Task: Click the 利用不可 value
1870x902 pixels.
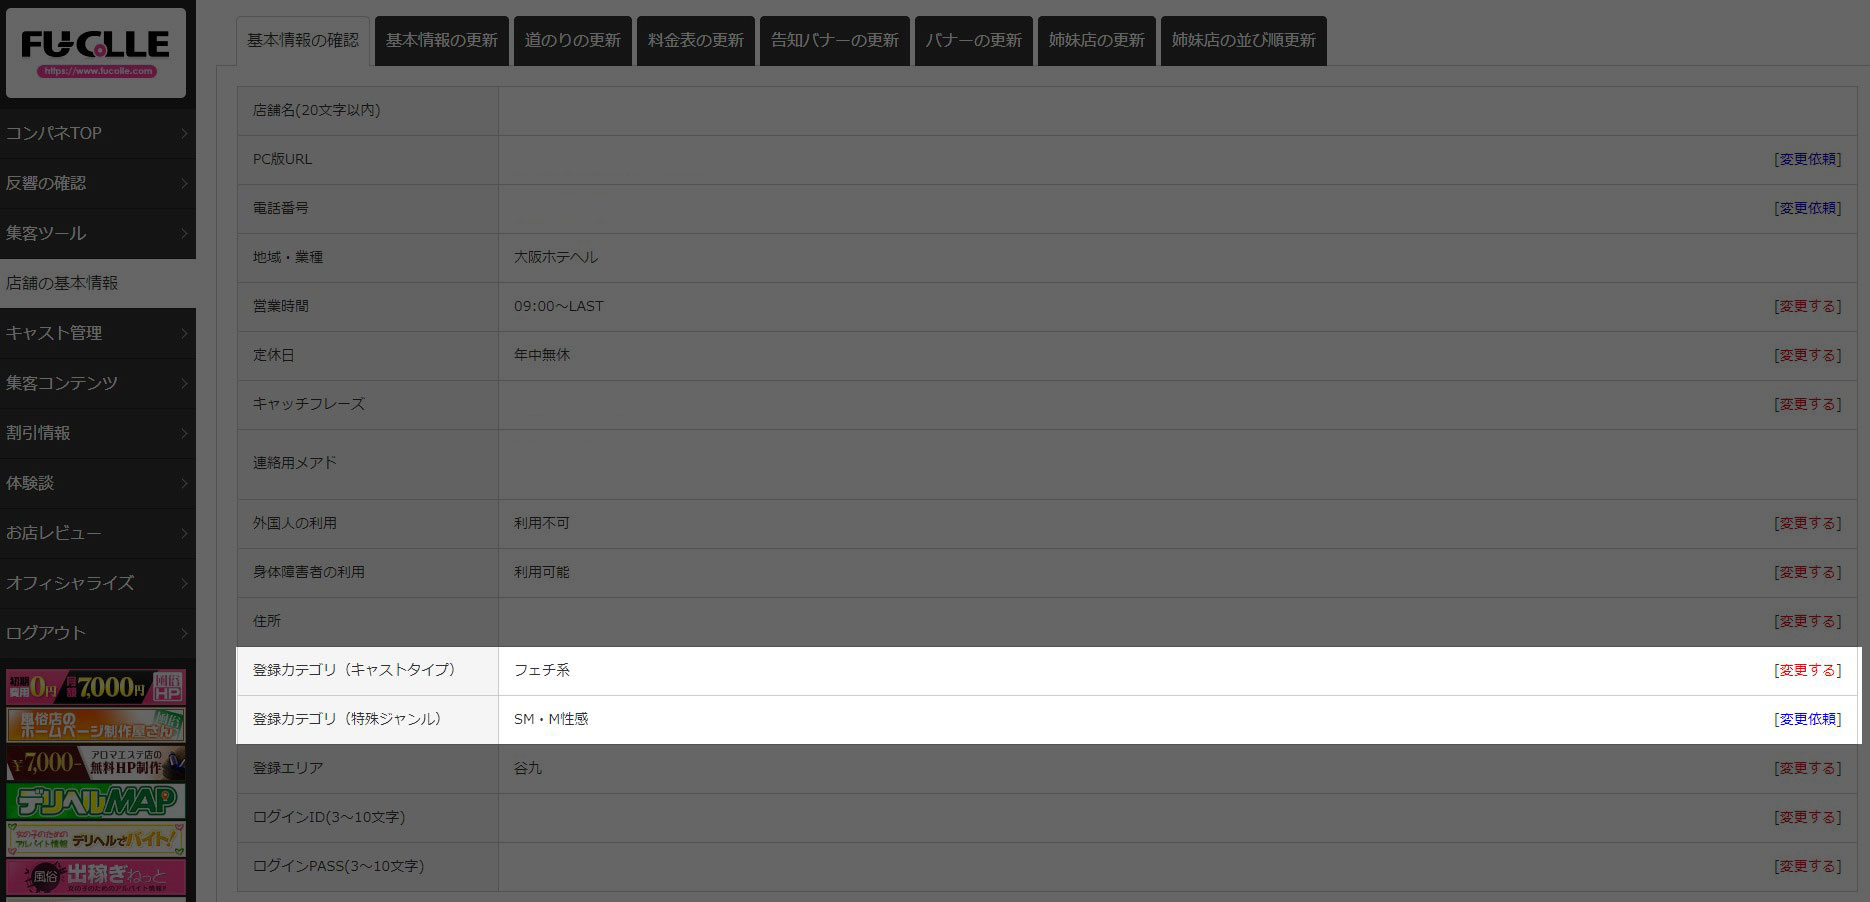Action: coord(542,523)
